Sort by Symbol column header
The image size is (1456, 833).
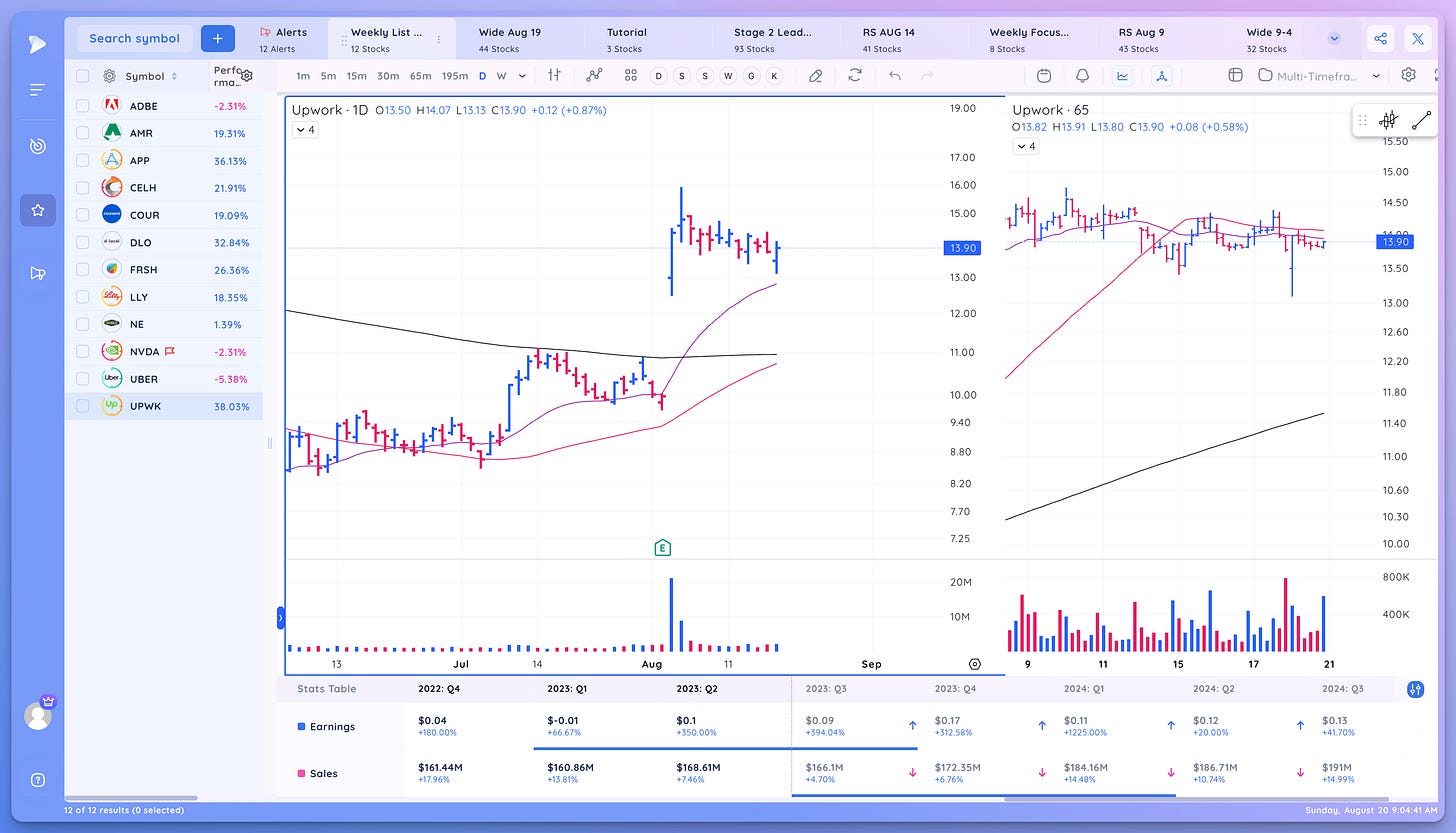coord(151,76)
